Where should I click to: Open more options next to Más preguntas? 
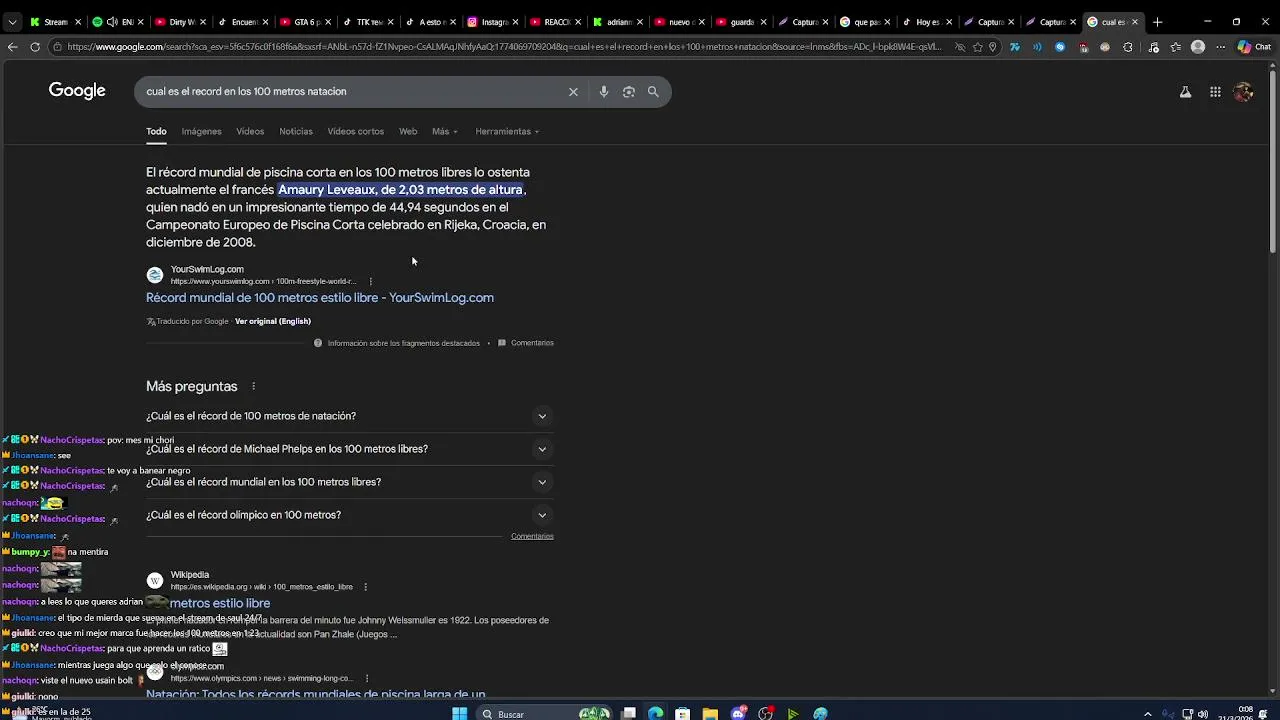253,387
